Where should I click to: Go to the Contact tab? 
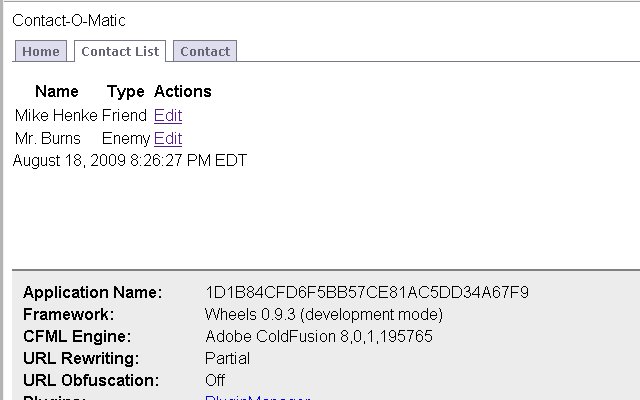pyautogui.click(x=205, y=51)
